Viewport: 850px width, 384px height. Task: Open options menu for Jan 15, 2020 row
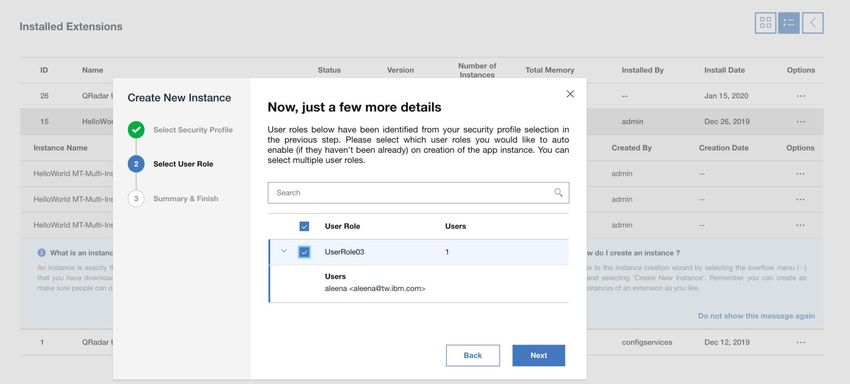[x=801, y=96]
